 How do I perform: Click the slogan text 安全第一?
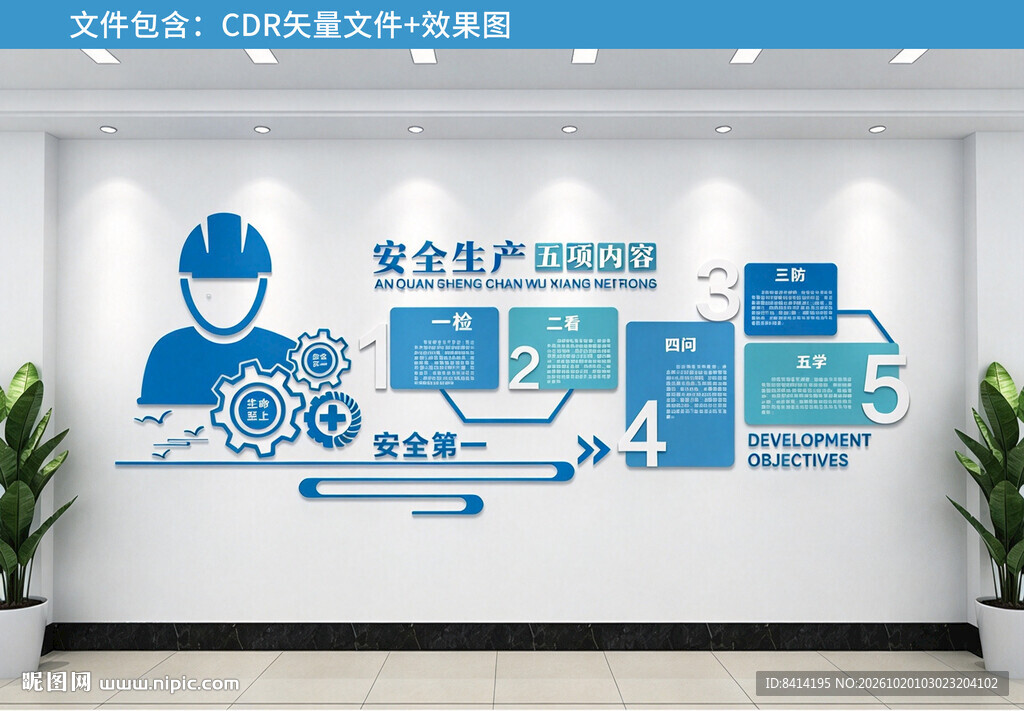coord(430,445)
